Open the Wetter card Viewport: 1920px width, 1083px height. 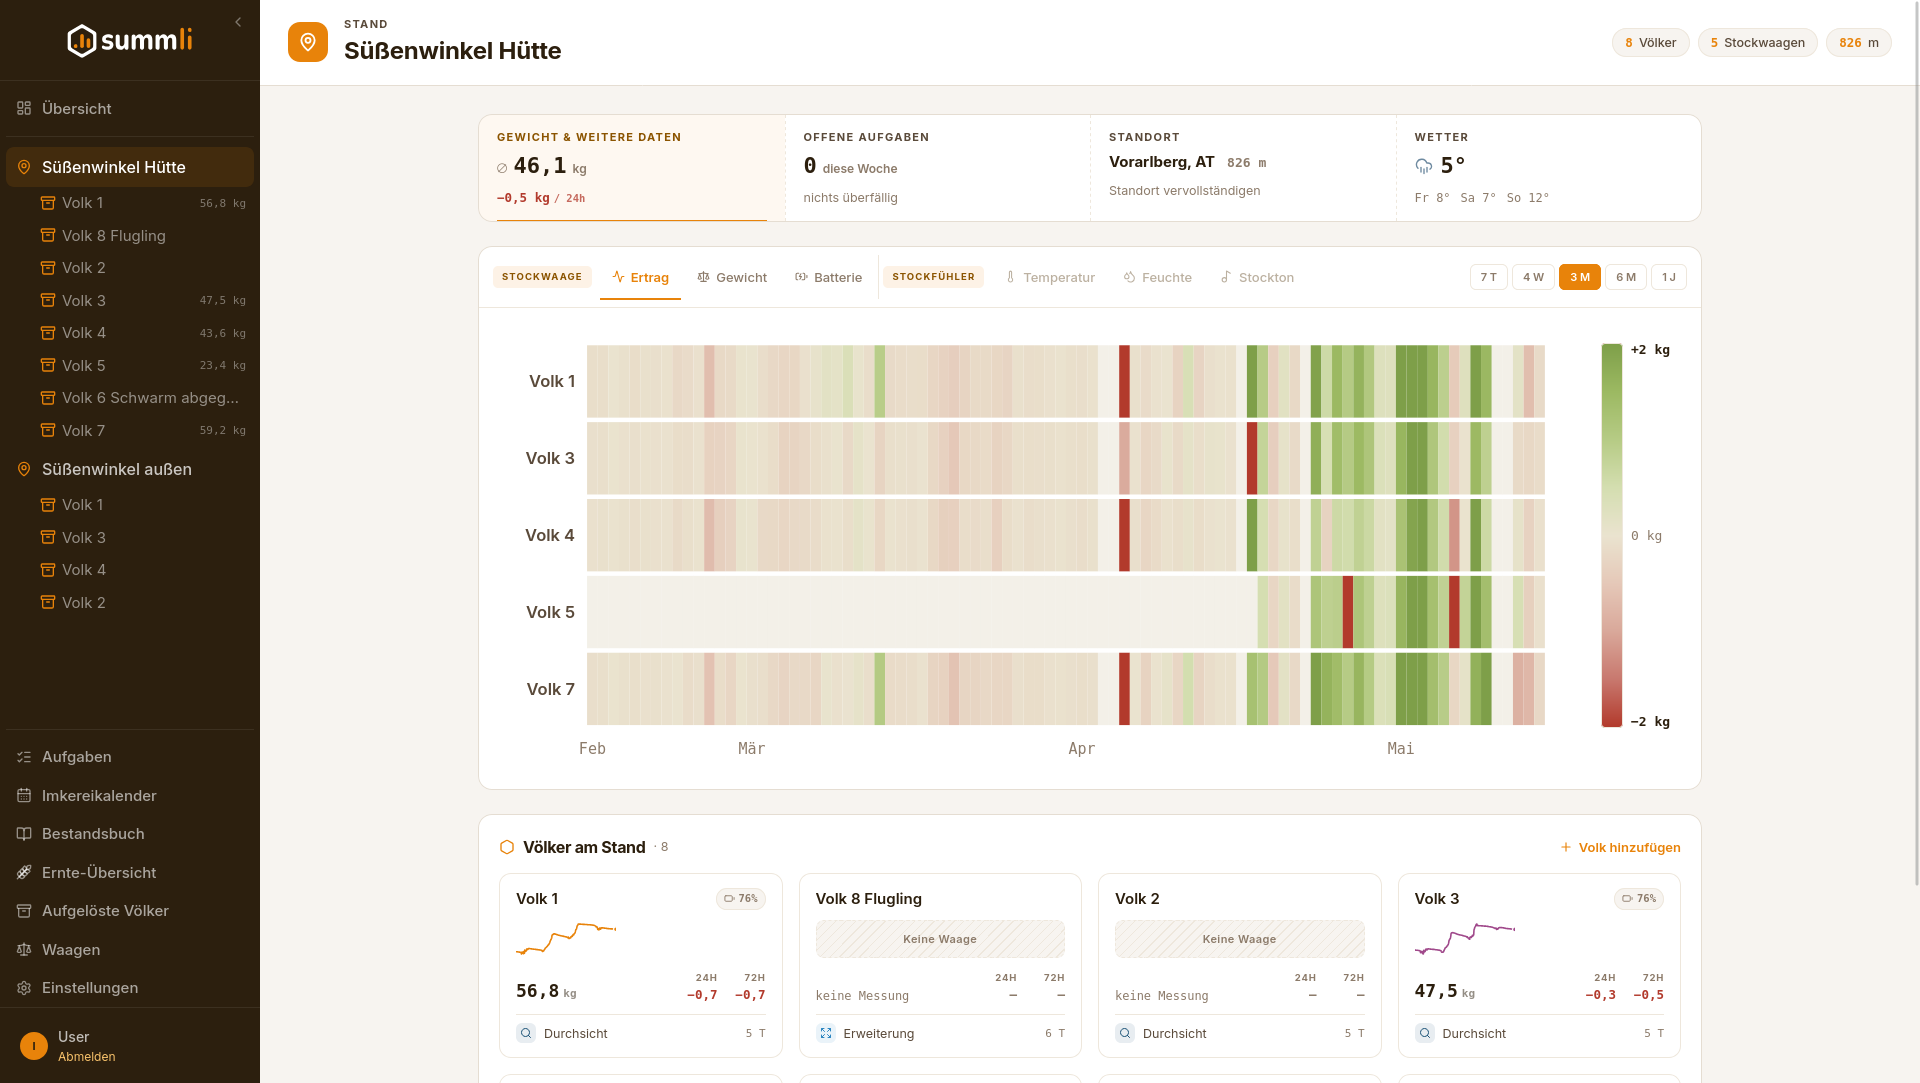coord(1548,168)
